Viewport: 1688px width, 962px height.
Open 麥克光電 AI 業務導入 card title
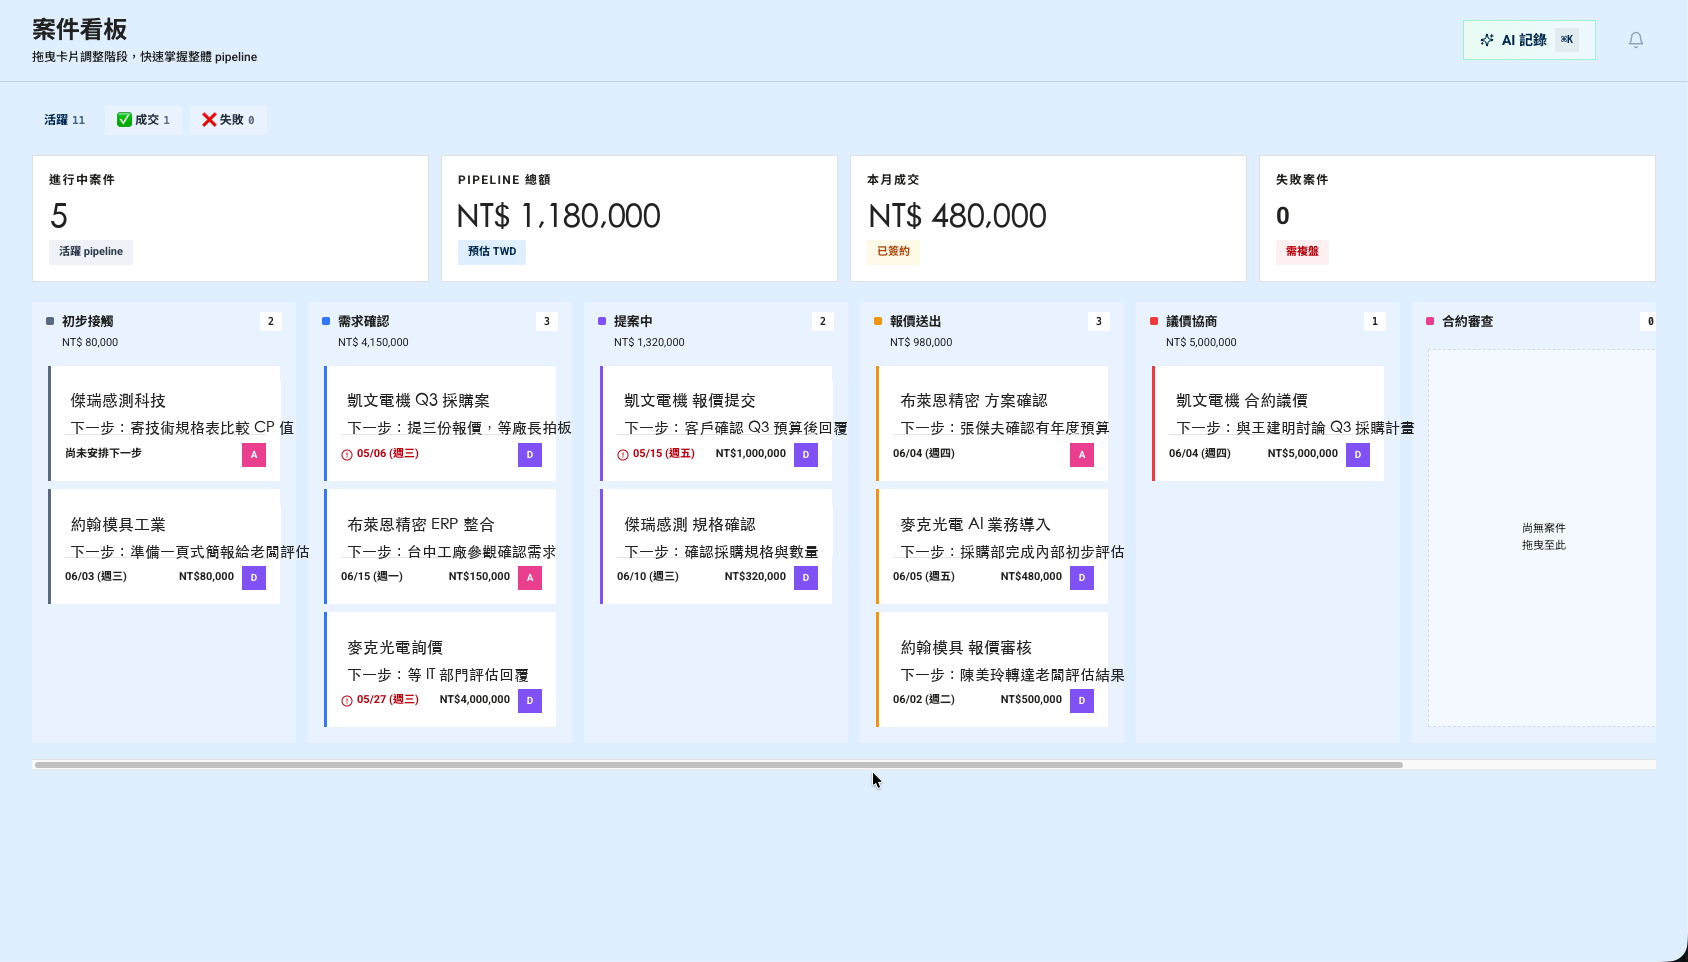point(976,525)
